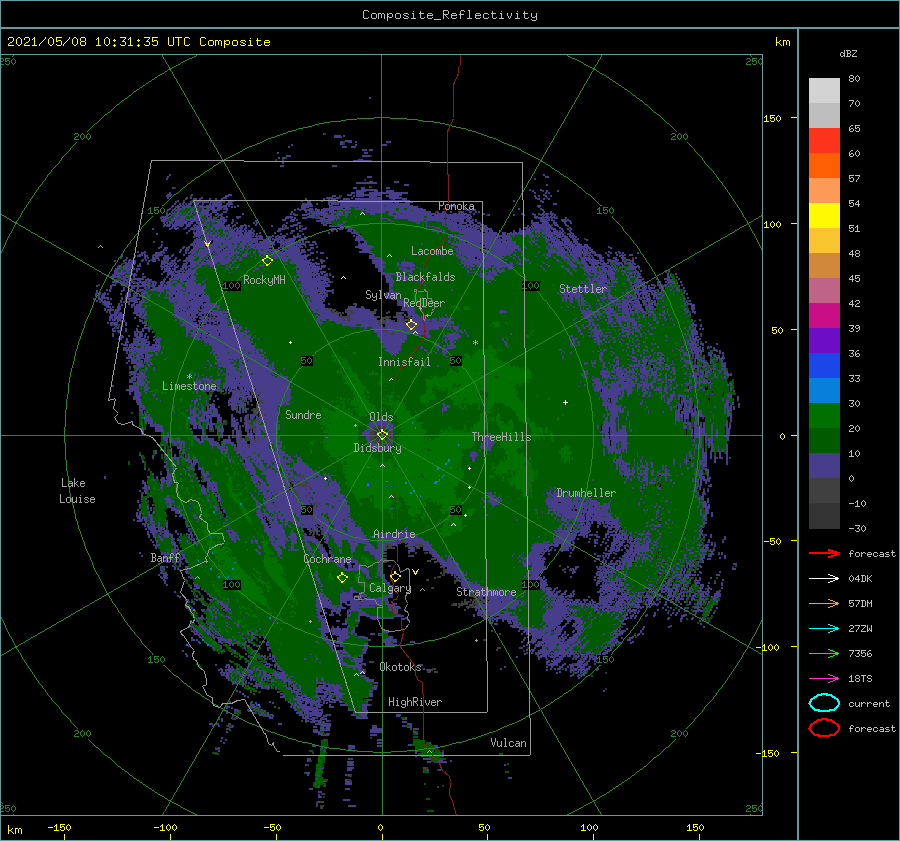Viewport: 900px width, 841px height.
Task: Click the Okotoks city label
Action: click(400, 666)
